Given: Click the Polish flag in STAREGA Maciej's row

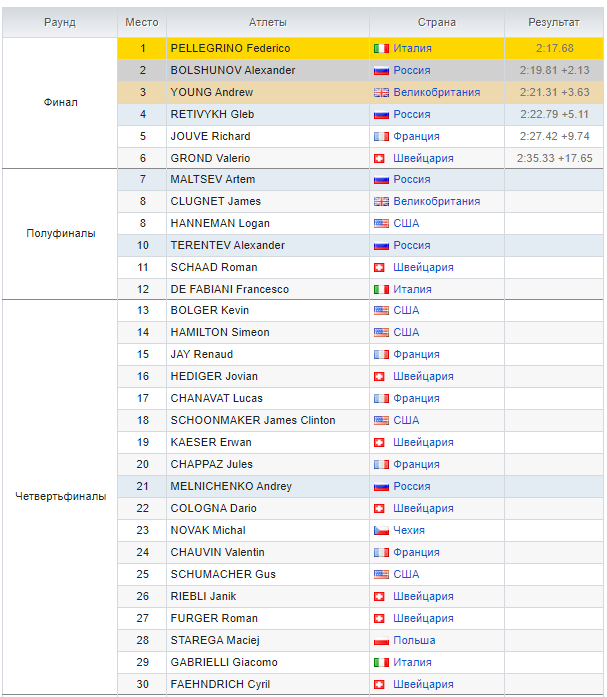Looking at the screenshot, I should [380, 640].
